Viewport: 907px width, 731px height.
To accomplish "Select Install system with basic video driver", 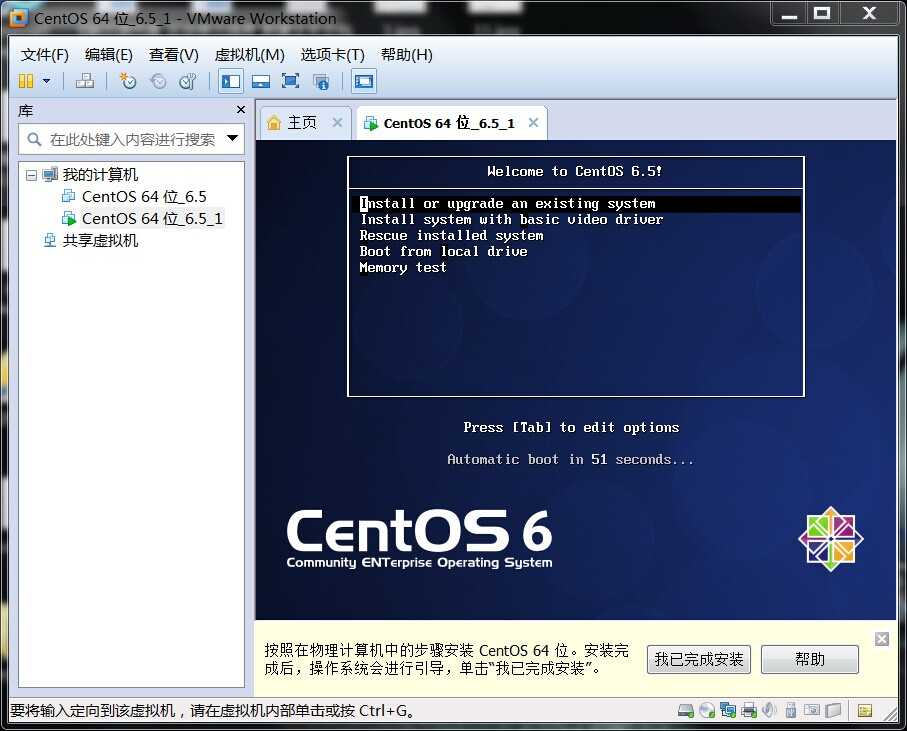I will [511, 220].
